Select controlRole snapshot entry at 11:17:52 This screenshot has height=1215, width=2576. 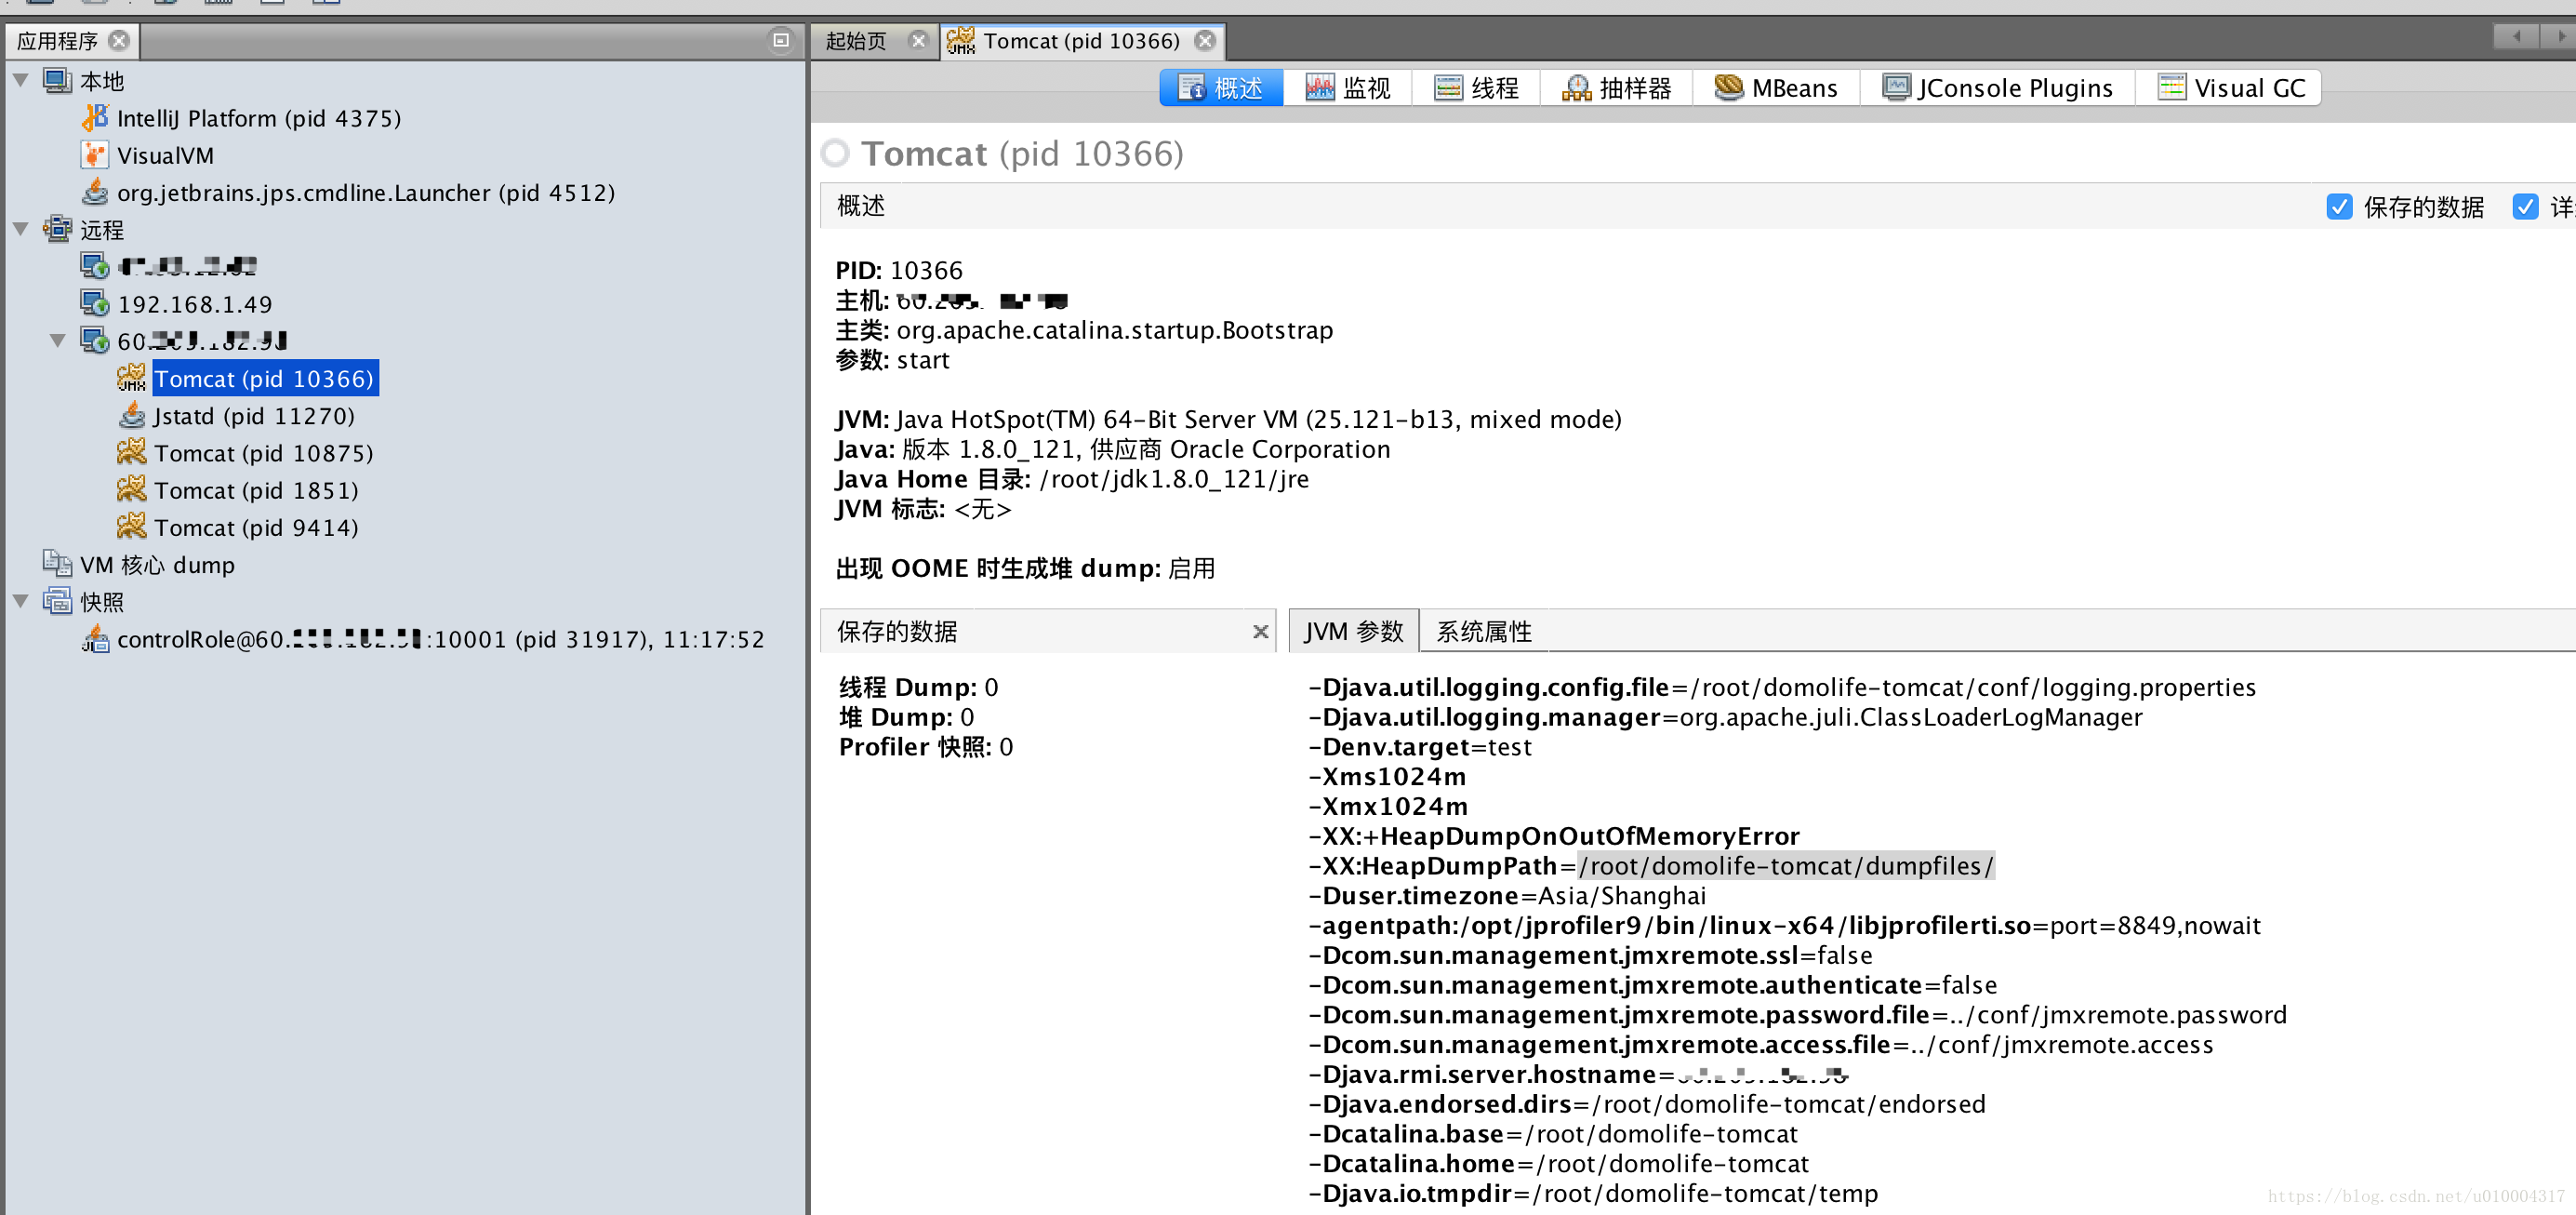(441, 638)
